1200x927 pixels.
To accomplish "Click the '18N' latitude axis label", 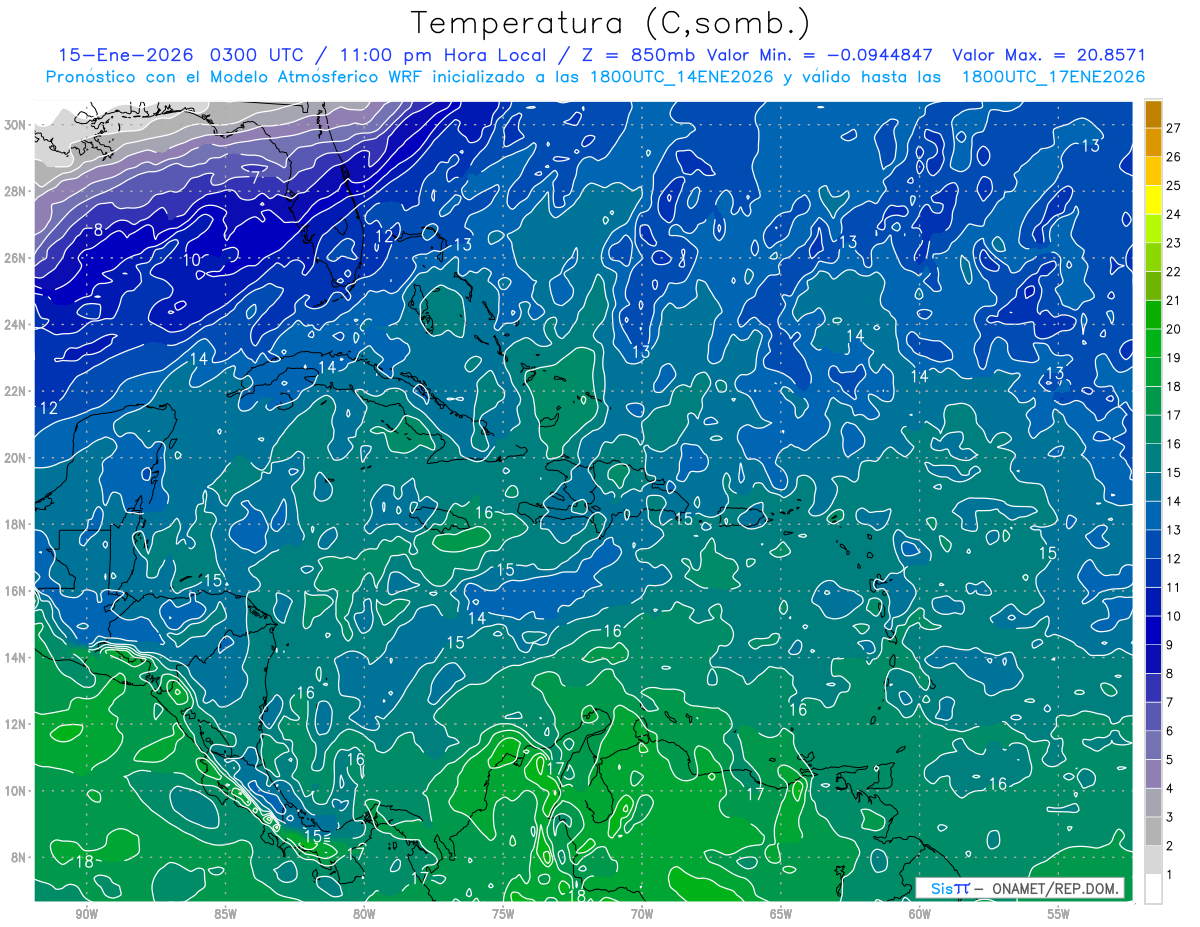I will [x=15, y=524].
